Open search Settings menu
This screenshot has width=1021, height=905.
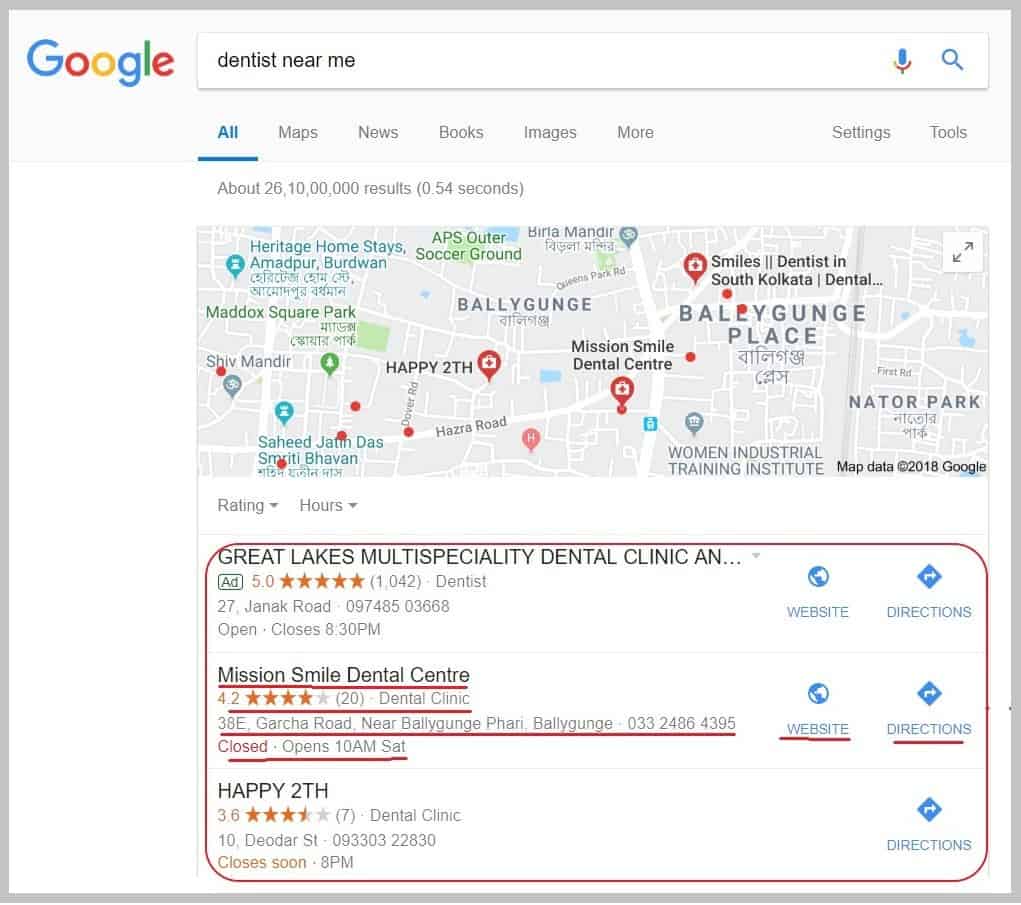[x=861, y=132]
